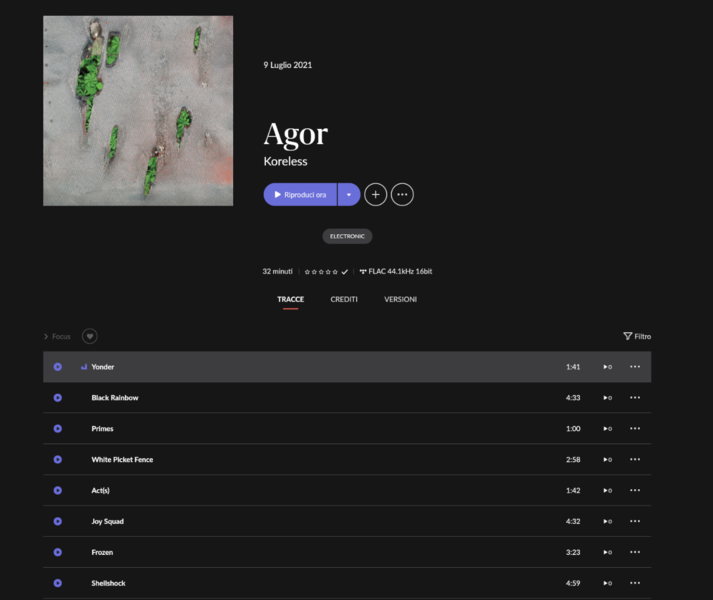
Task: Click the TIDAL FLAC 44.1kHz quality indicator
Action: [396, 271]
